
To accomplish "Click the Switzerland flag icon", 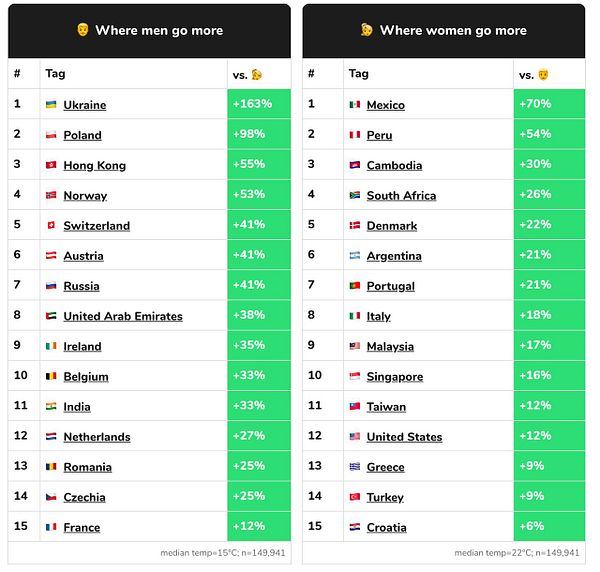I will (51, 225).
